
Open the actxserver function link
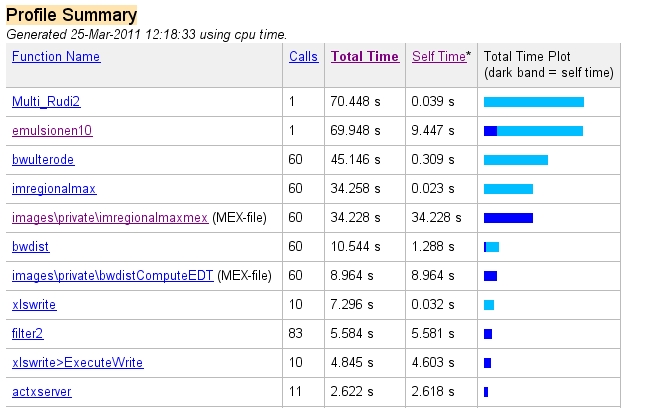pyautogui.click(x=41, y=392)
